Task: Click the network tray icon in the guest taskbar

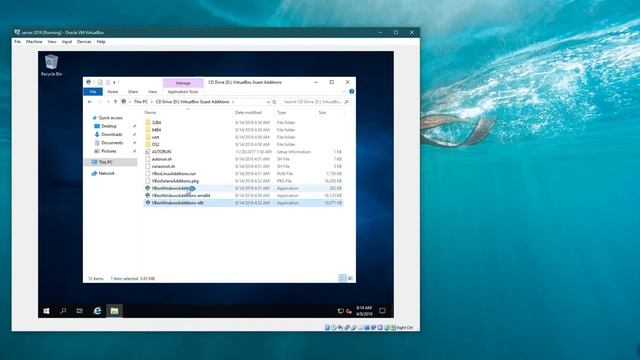Action: coord(340,311)
